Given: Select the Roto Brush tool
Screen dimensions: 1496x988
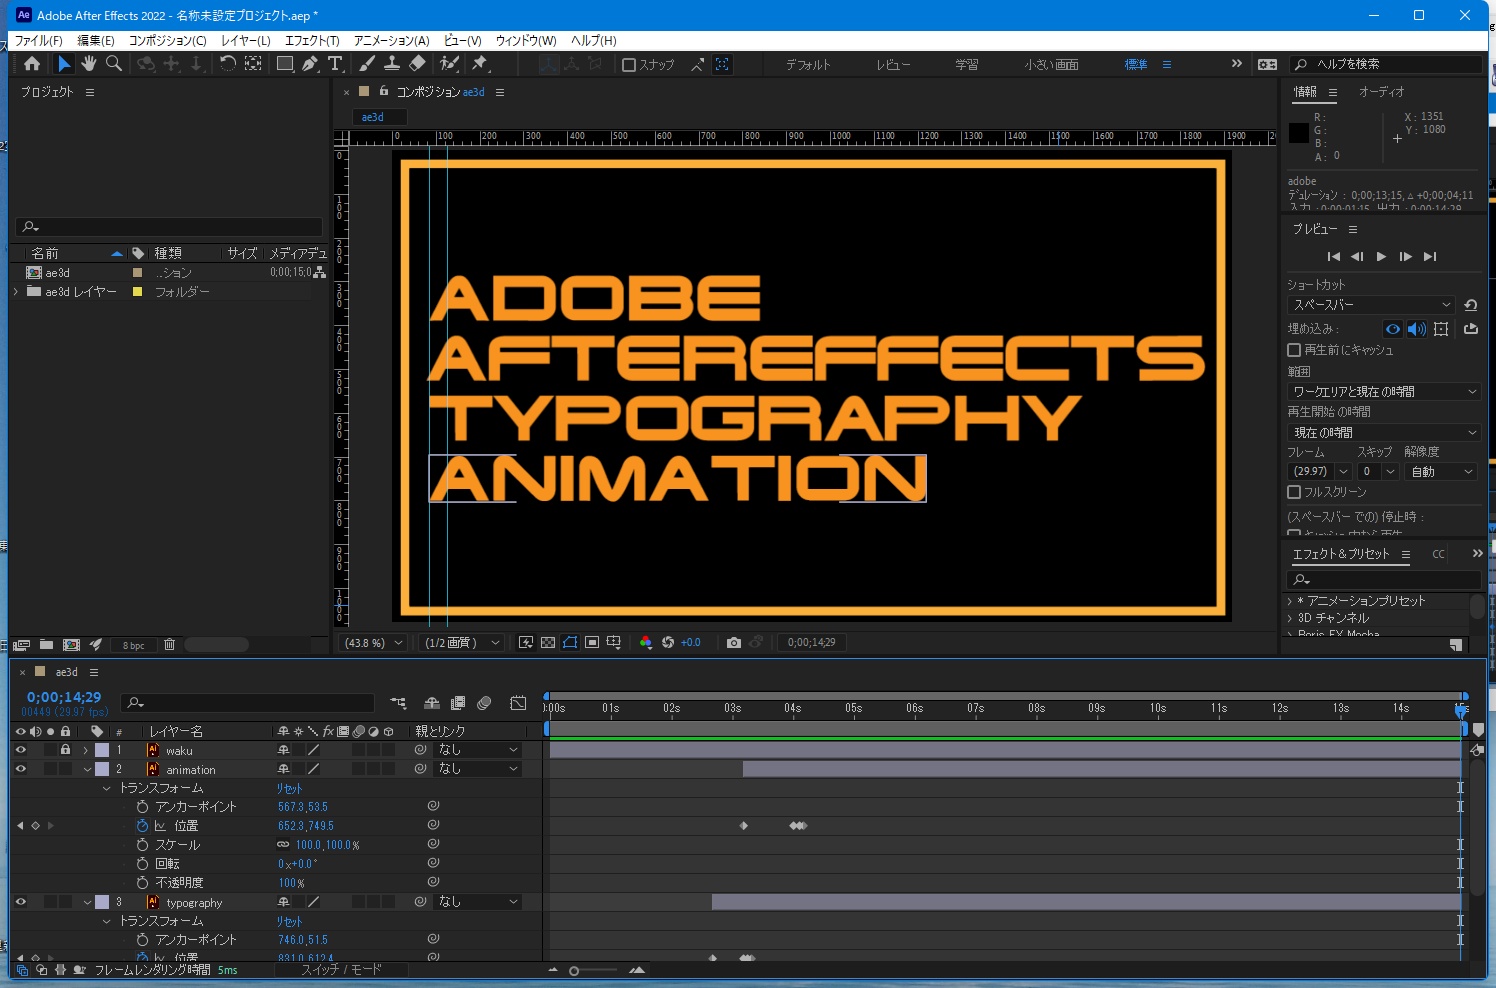Looking at the screenshot, I should 450,64.
